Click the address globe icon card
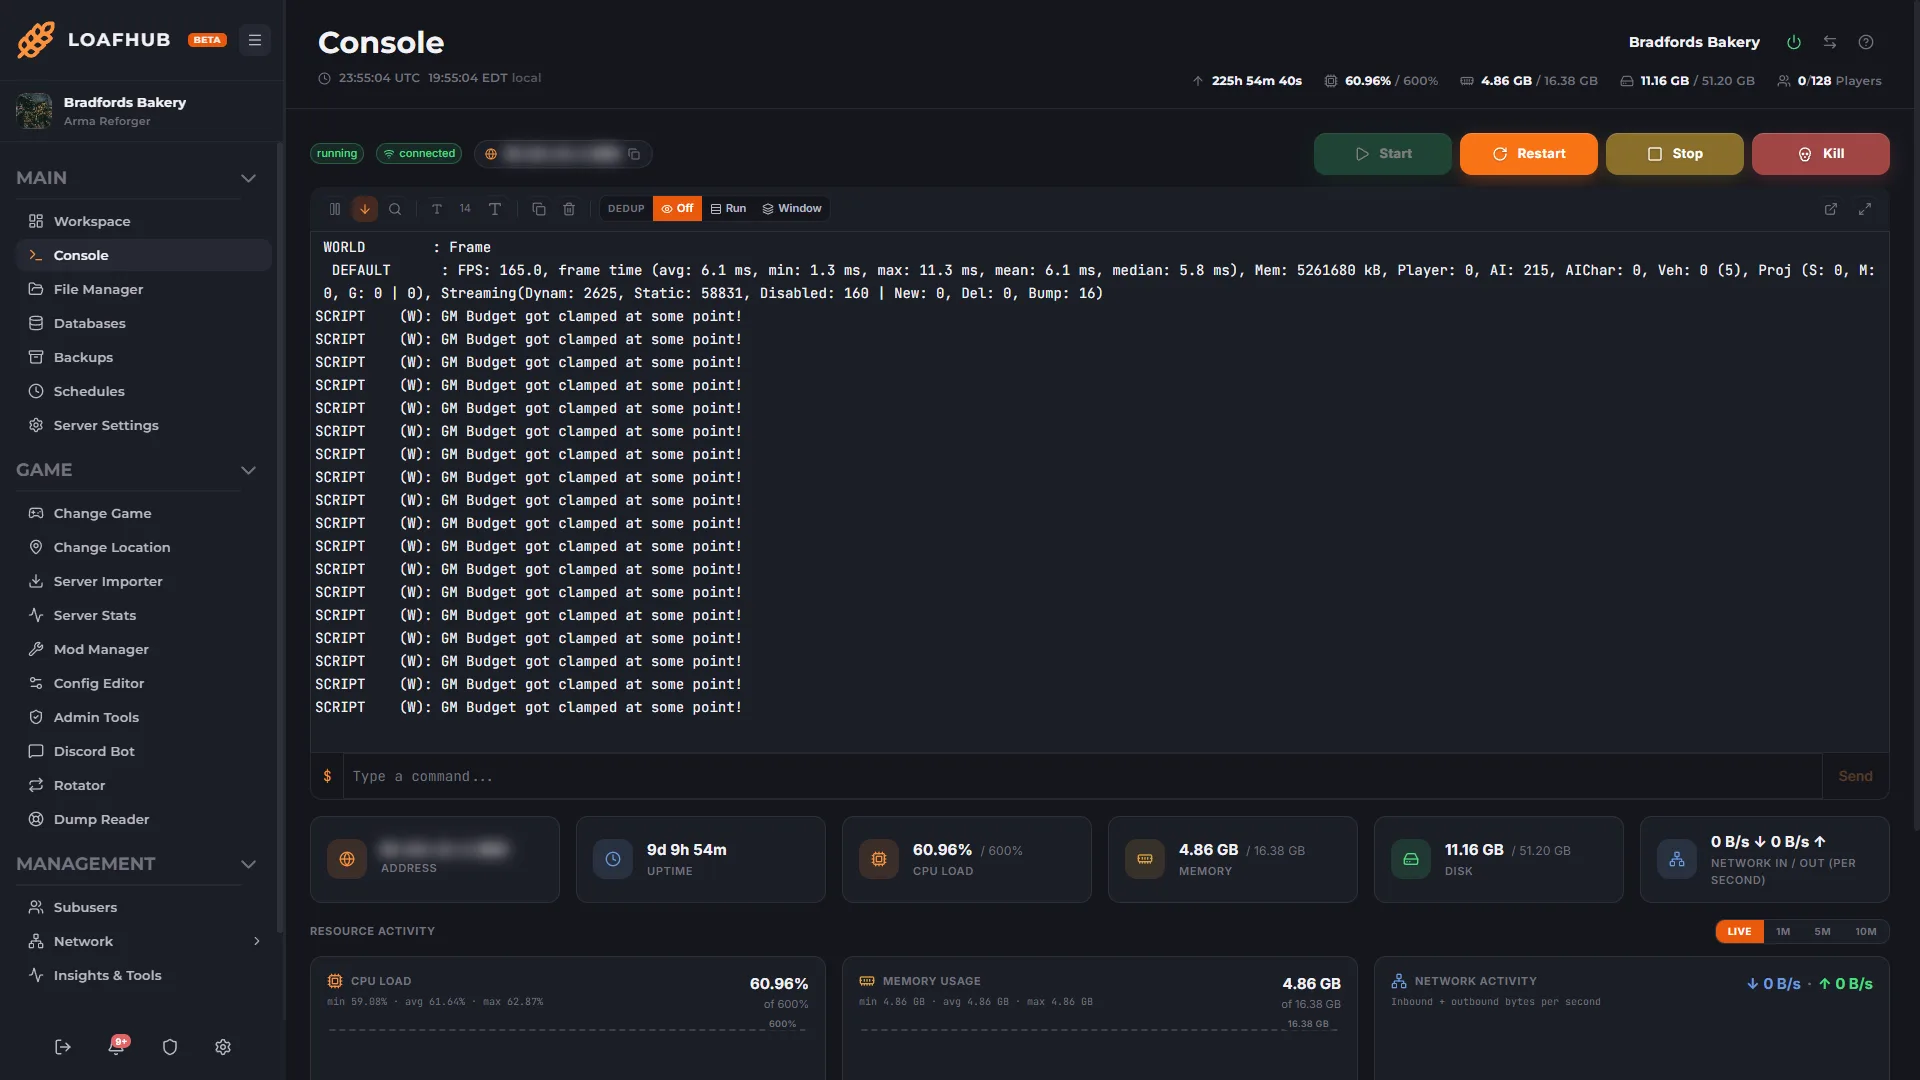1920x1080 pixels. pyautogui.click(x=347, y=859)
